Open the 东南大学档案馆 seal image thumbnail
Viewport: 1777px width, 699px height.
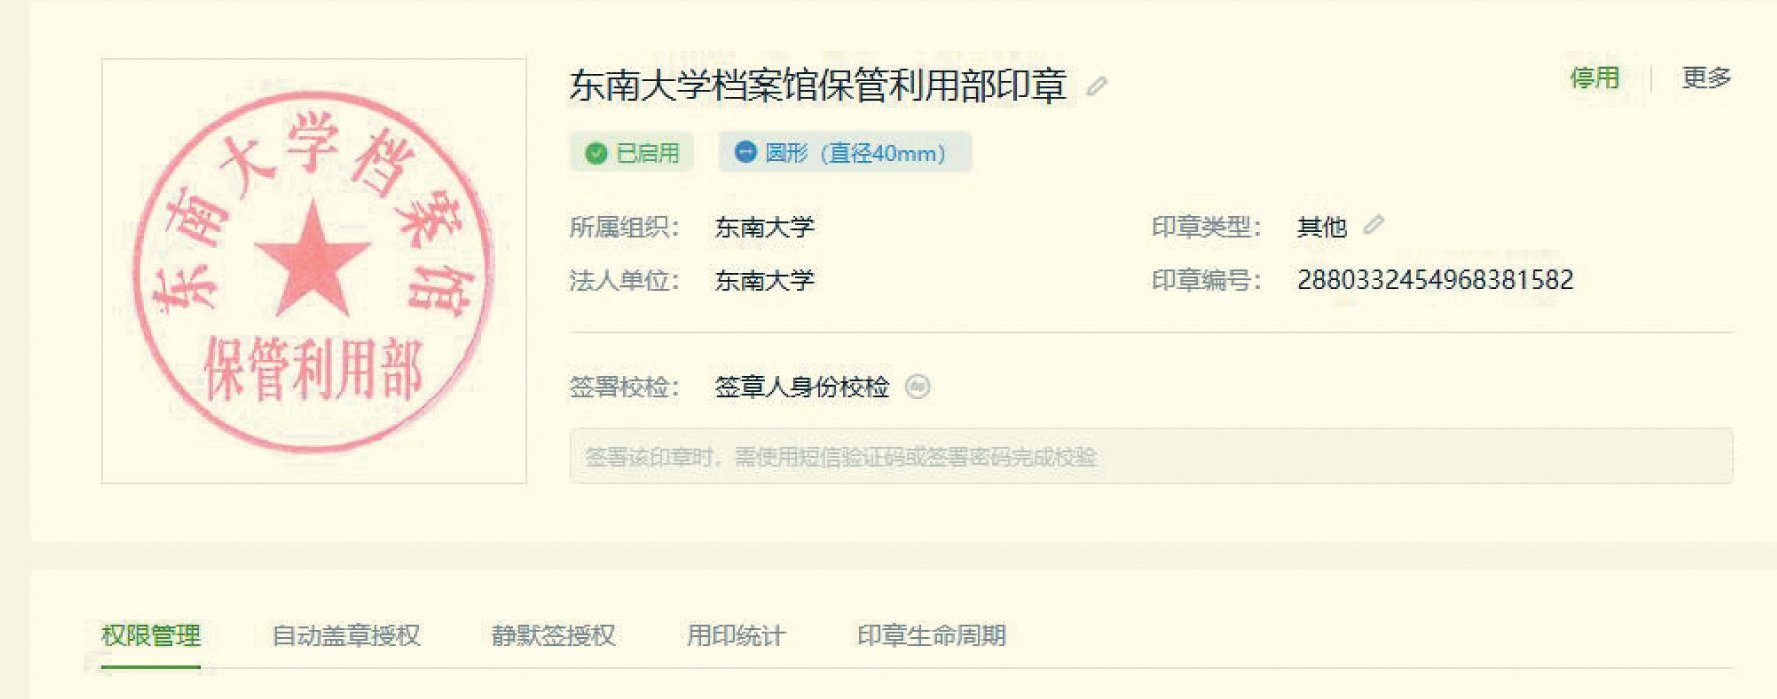[314, 271]
